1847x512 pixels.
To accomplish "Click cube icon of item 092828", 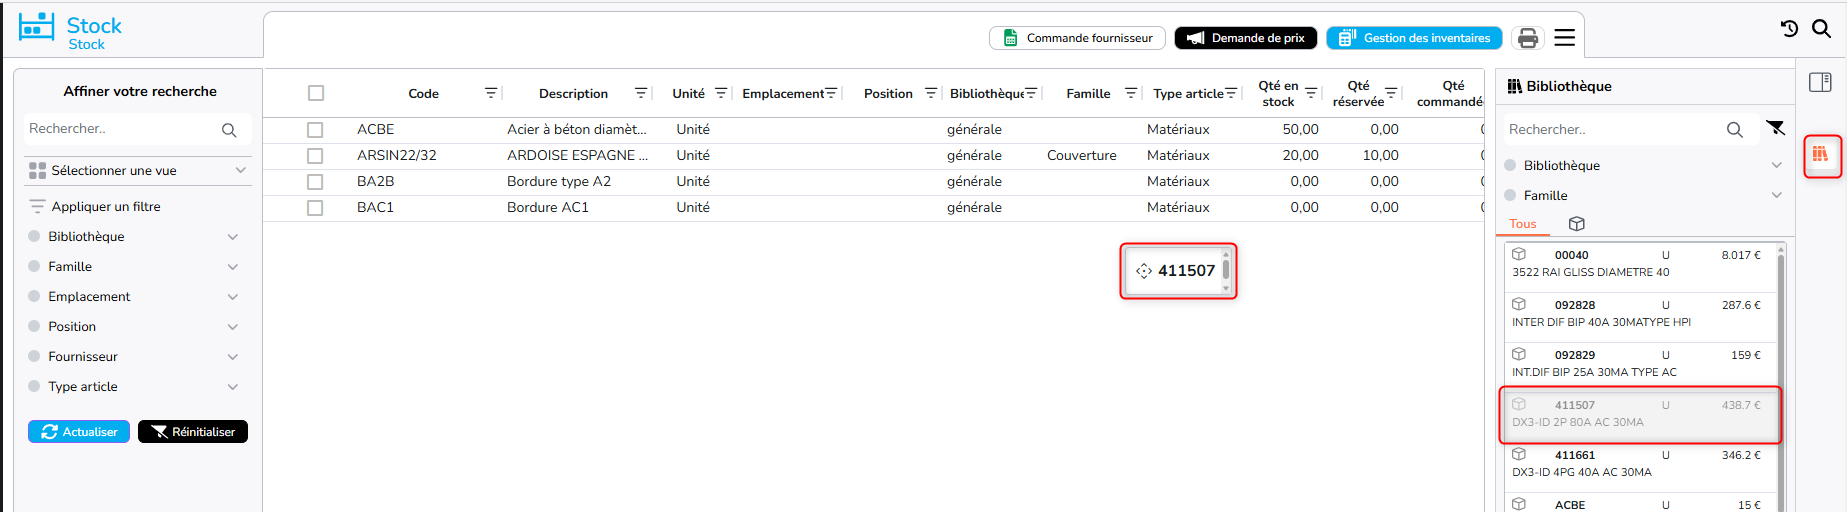I will coord(1519,304).
